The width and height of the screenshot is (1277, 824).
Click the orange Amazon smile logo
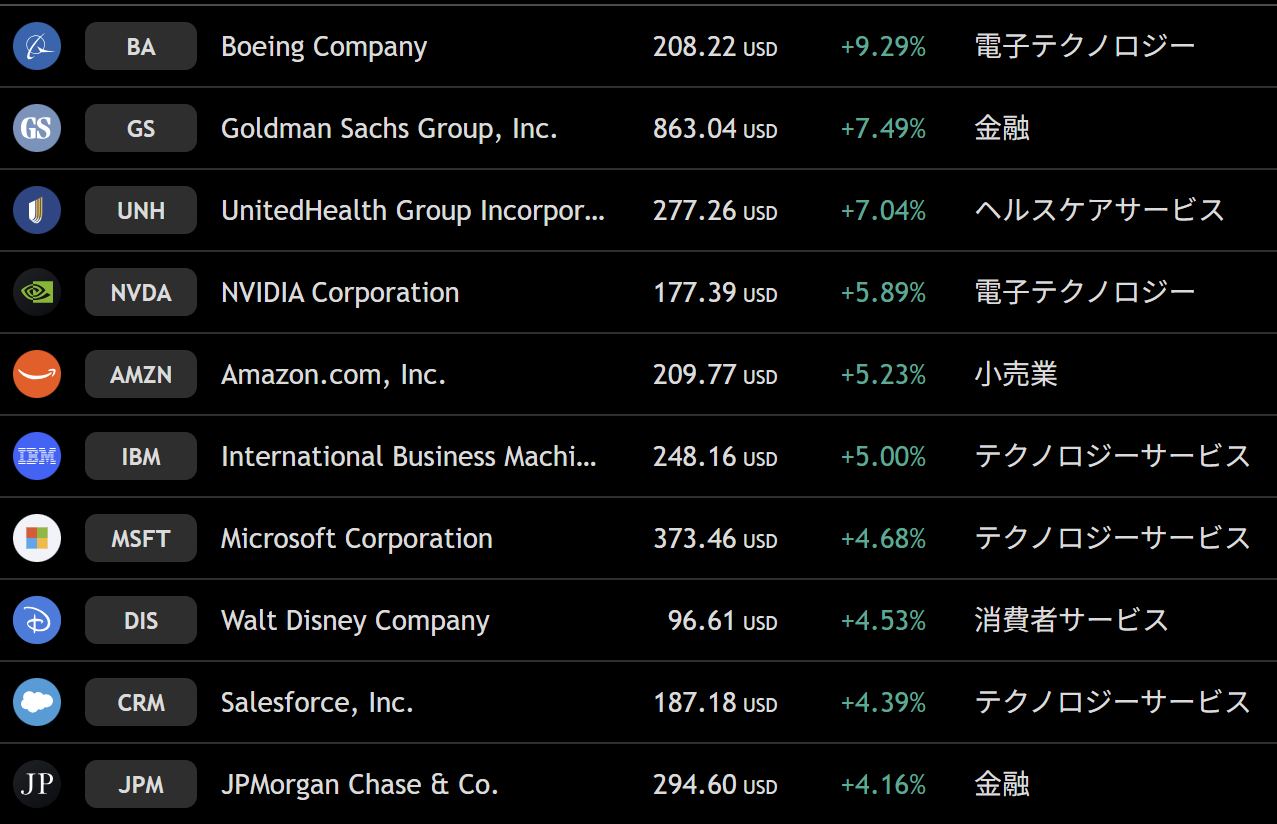point(37,374)
